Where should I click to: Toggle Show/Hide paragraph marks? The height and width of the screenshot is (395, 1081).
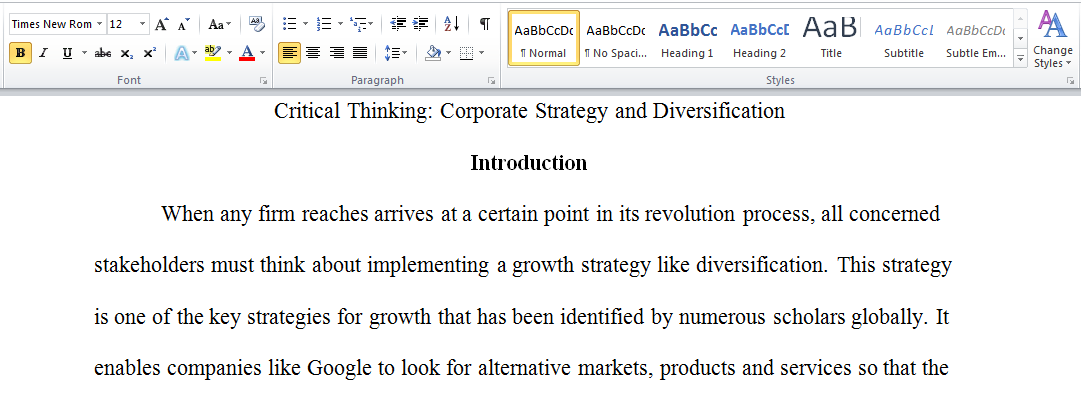[x=485, y=24]
